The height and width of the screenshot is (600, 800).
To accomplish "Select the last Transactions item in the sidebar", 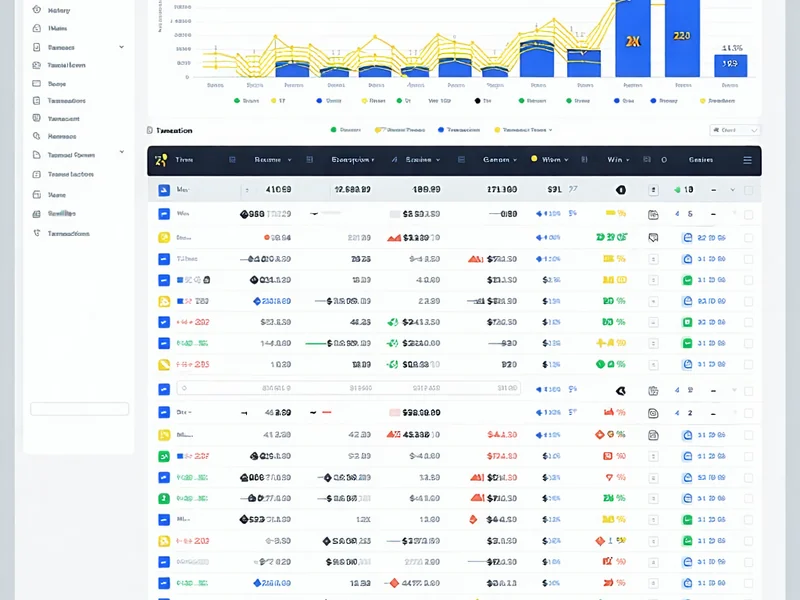I will tap(68, 234).
